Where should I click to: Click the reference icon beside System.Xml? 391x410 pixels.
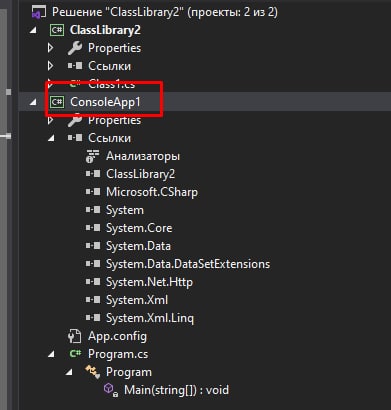(93, 300)
